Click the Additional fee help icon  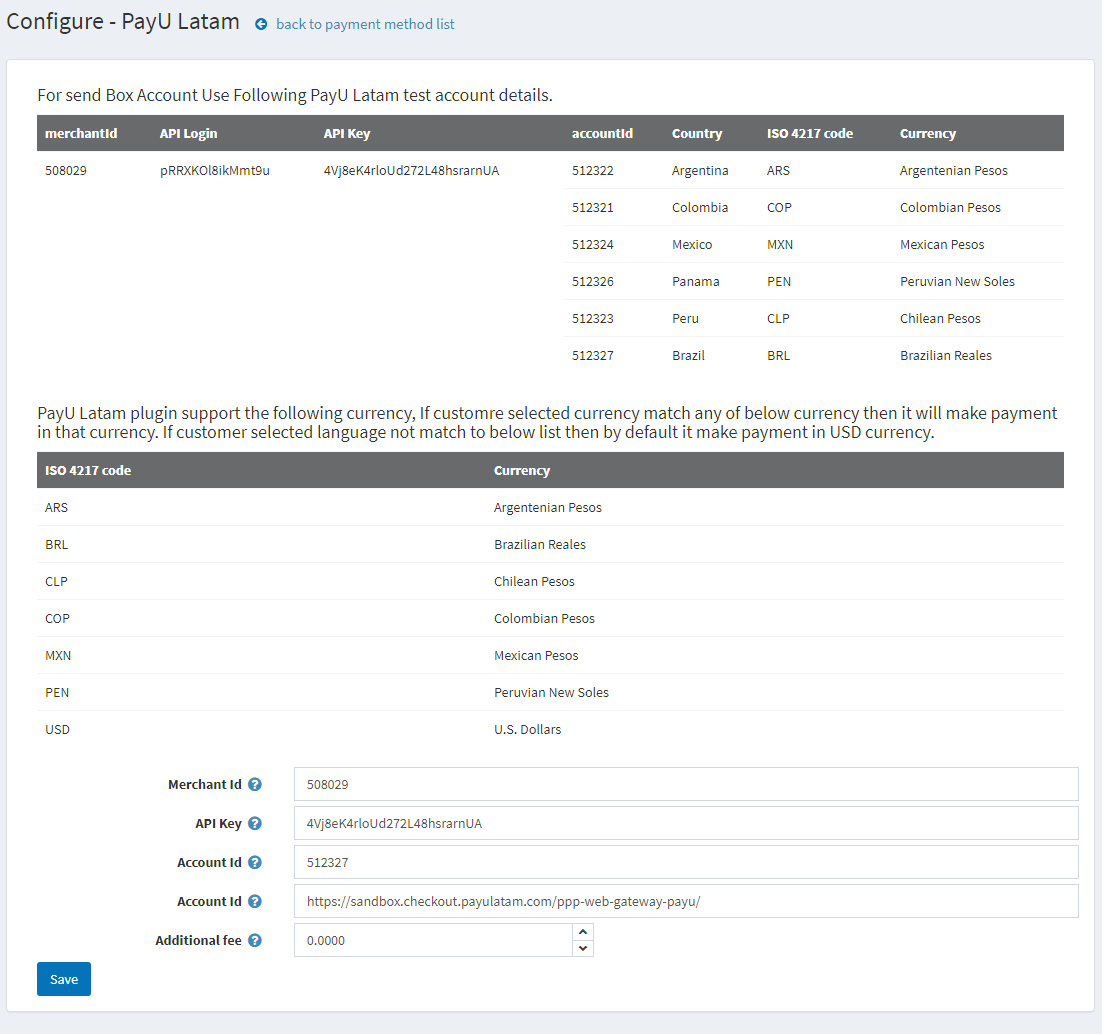(255, 941)
